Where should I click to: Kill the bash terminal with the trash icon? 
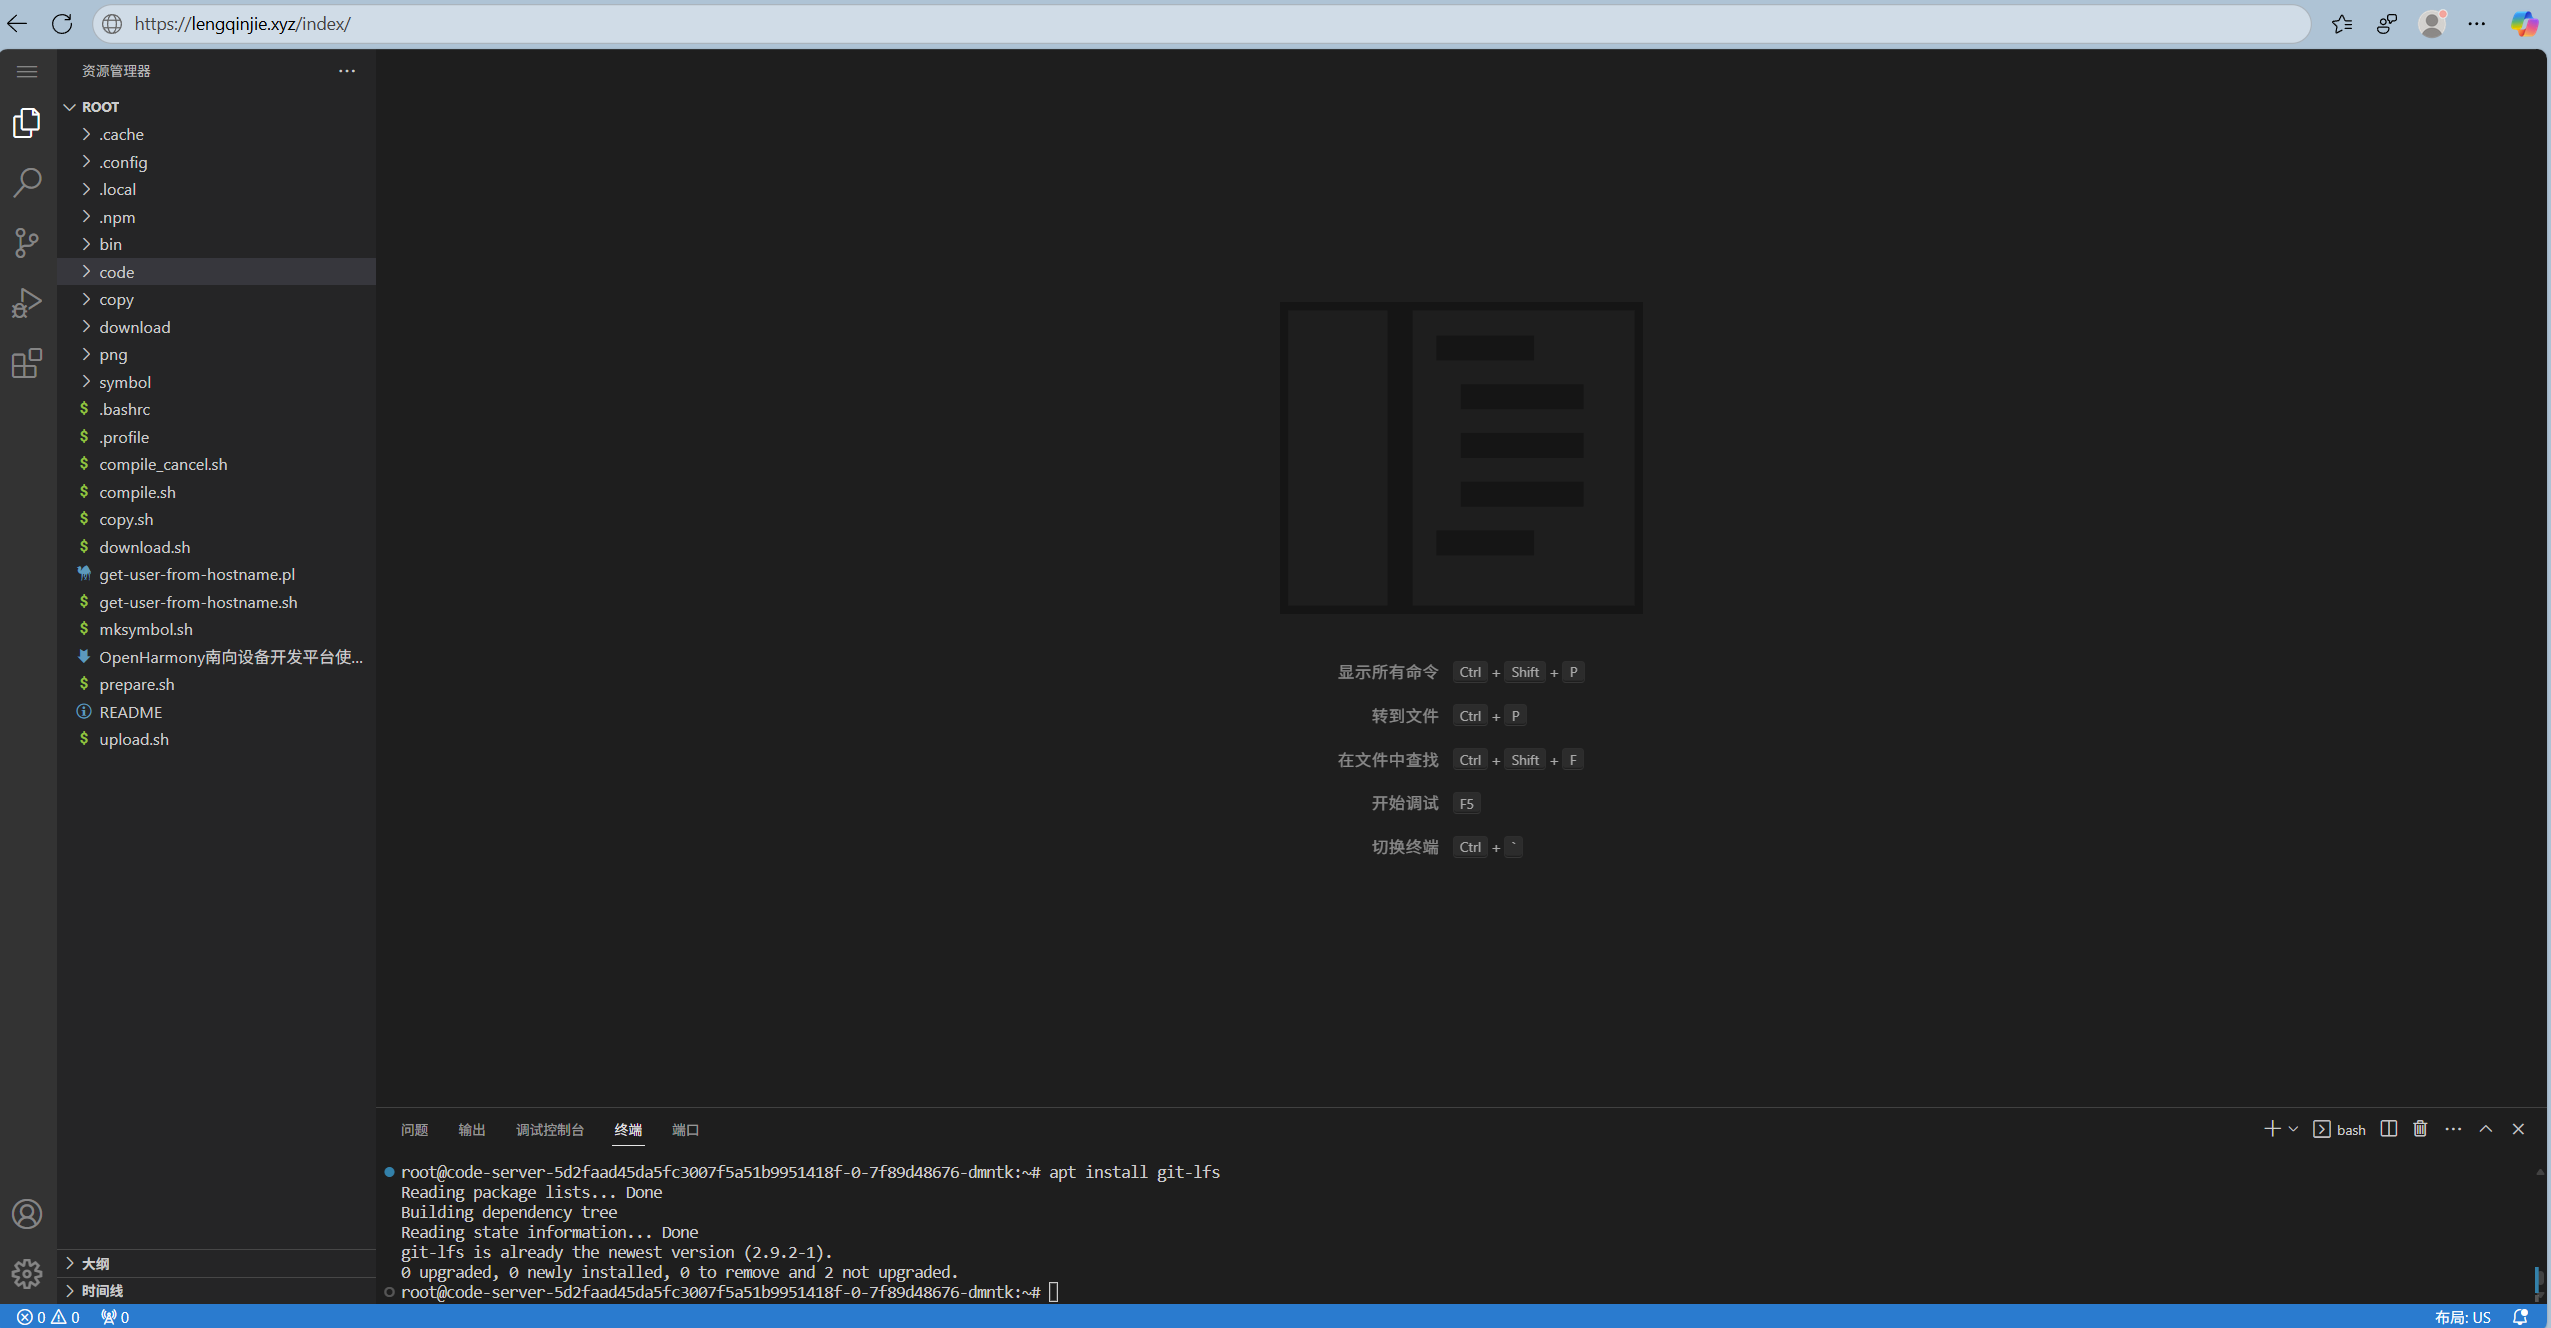point(2419,1129)
